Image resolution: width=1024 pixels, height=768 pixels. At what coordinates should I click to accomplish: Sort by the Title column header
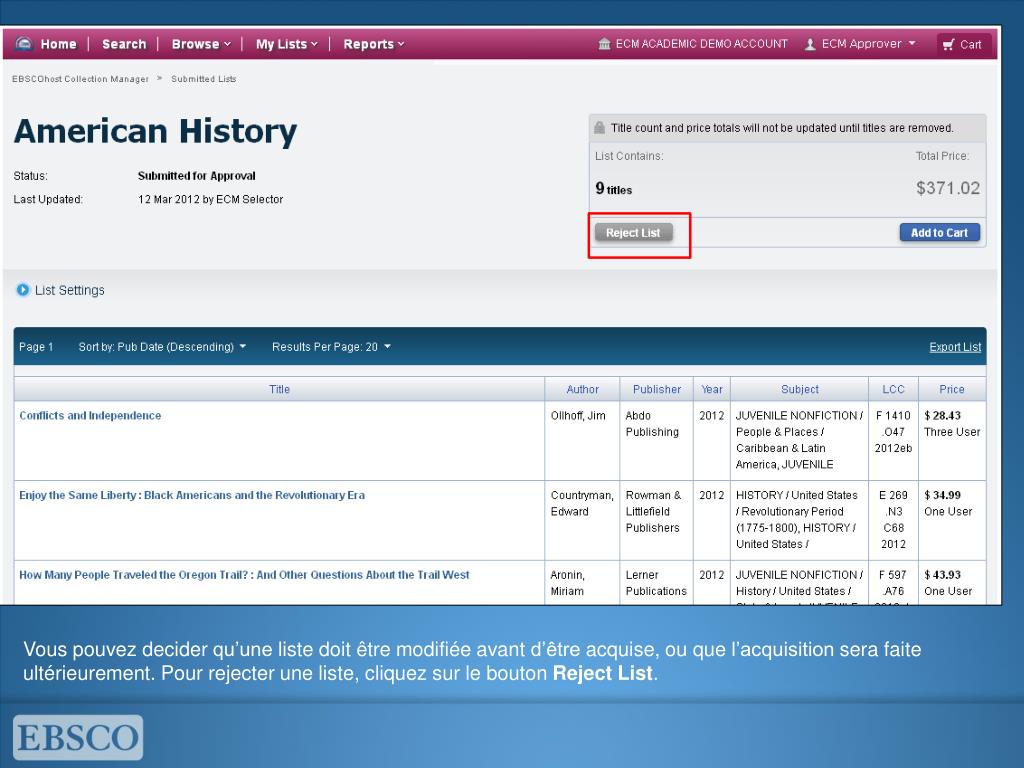coord(280,389)
